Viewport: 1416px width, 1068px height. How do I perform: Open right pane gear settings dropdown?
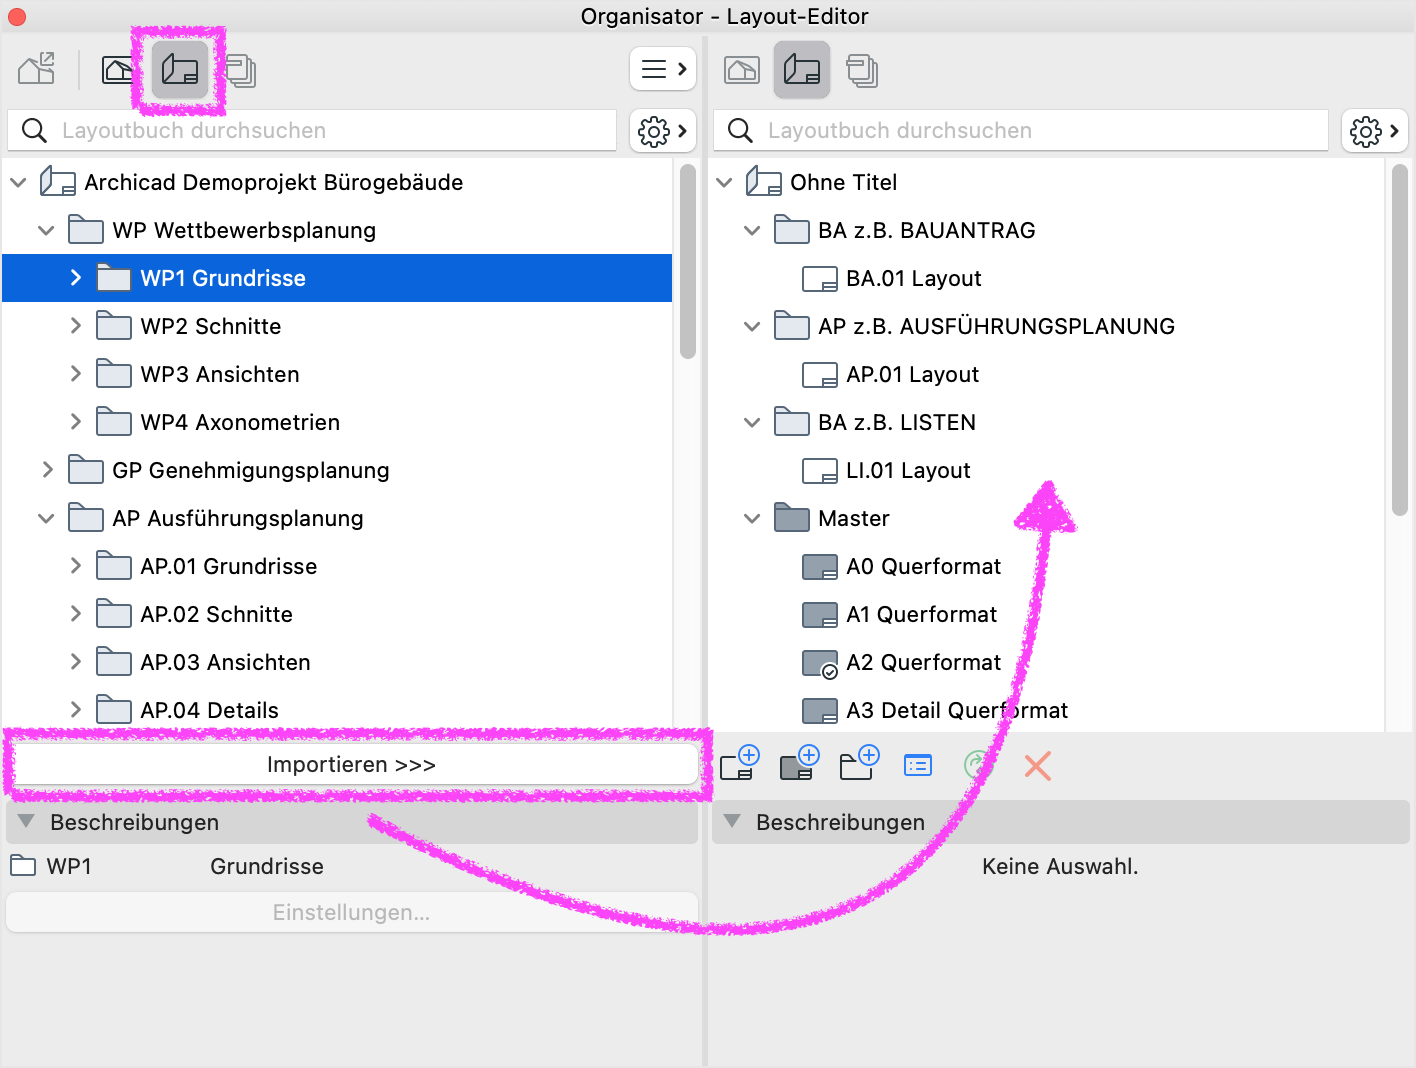point(1375,131)
